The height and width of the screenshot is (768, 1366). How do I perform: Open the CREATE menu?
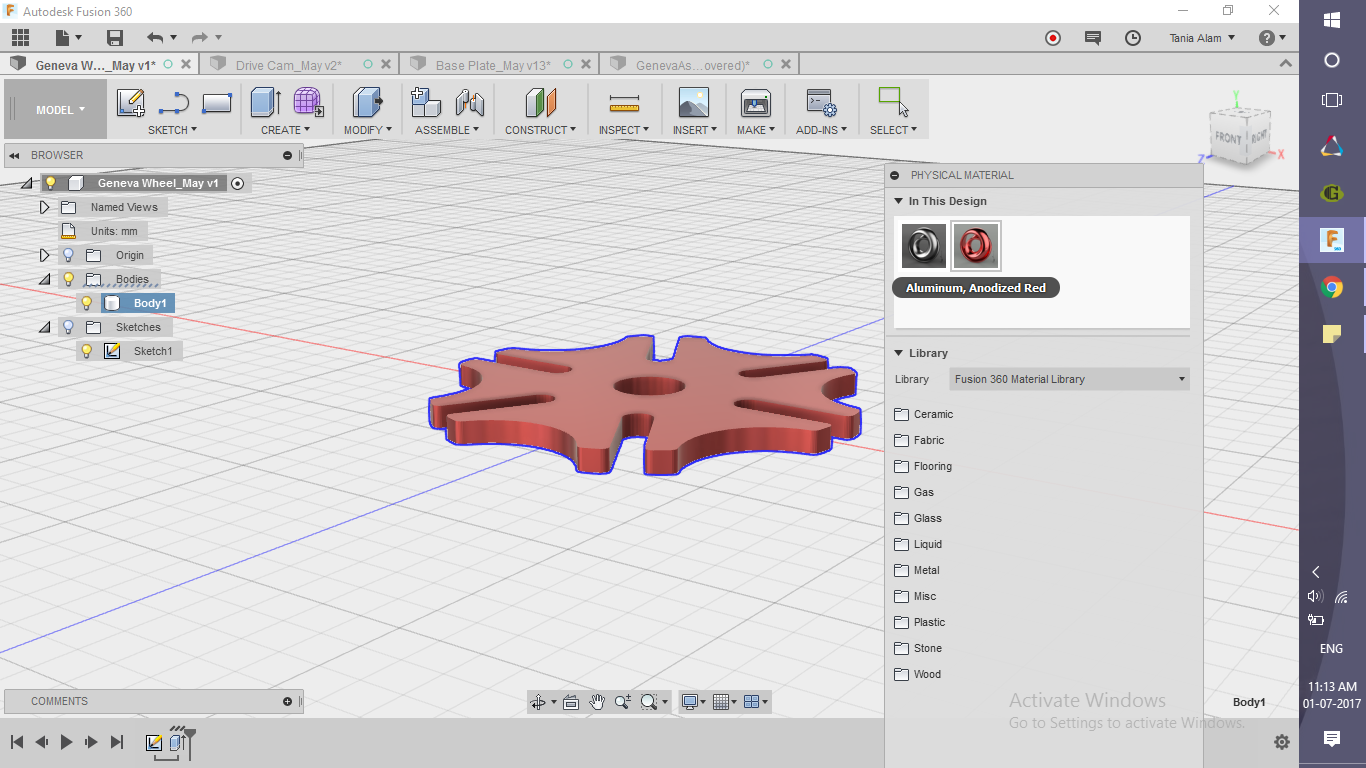pyautogui.click(x=286, y=130)
